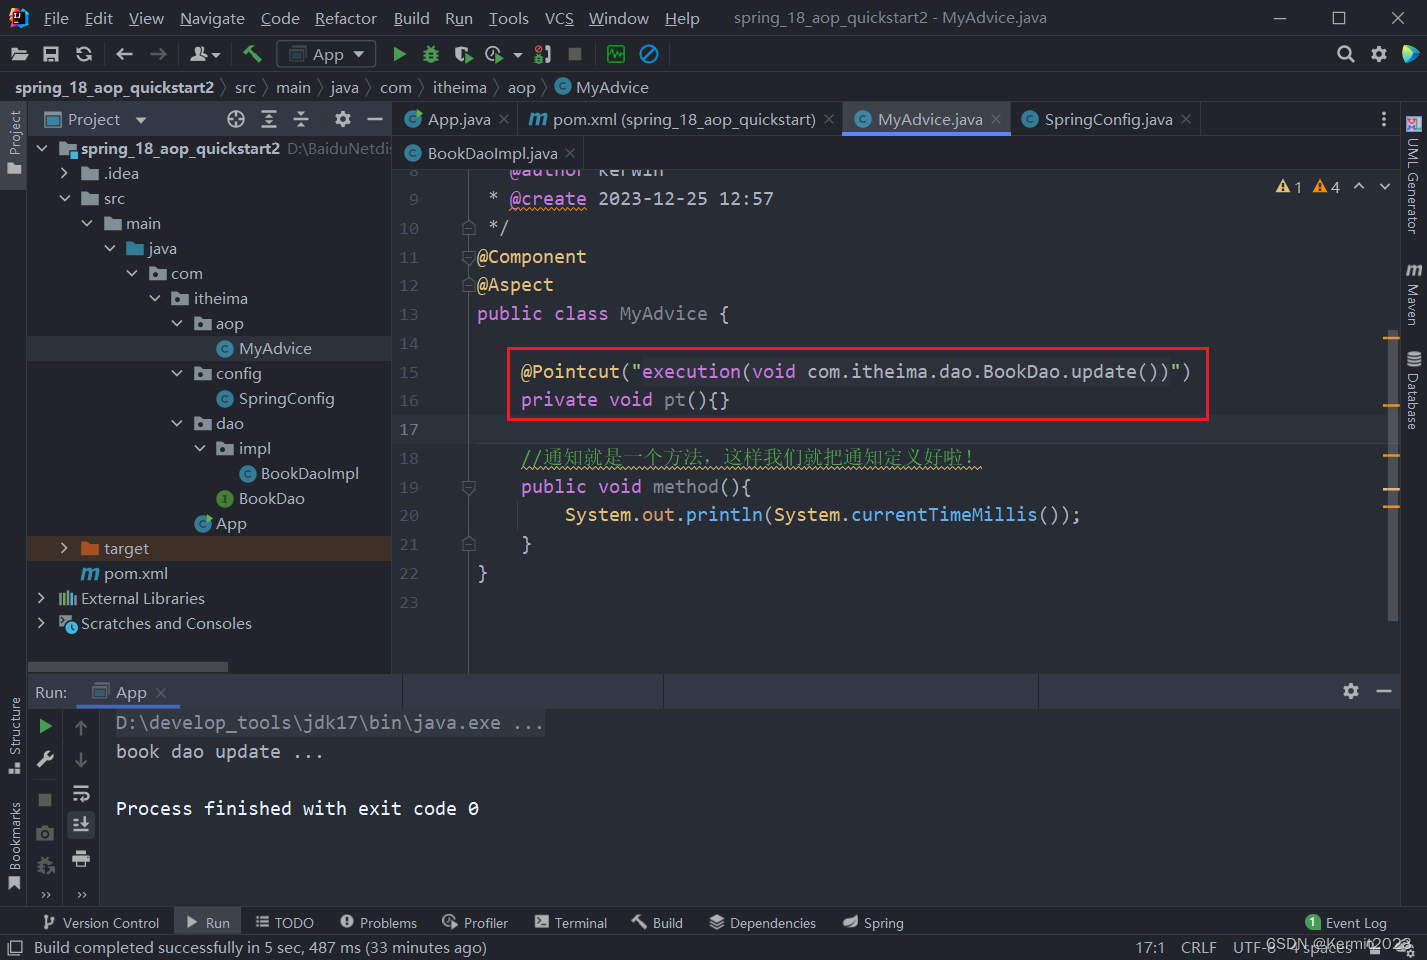This screenshot has width=1427, height=960.
Task: Open Project panel options gear
Action: tap(343, 119)
